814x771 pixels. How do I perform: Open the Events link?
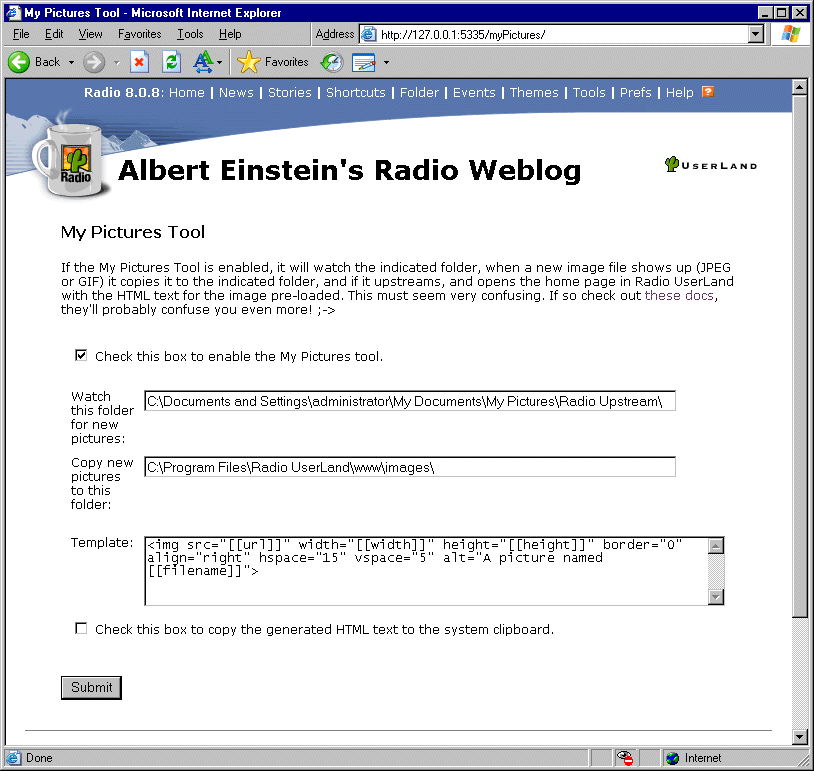pyautogui.click(x=474, y=92)
